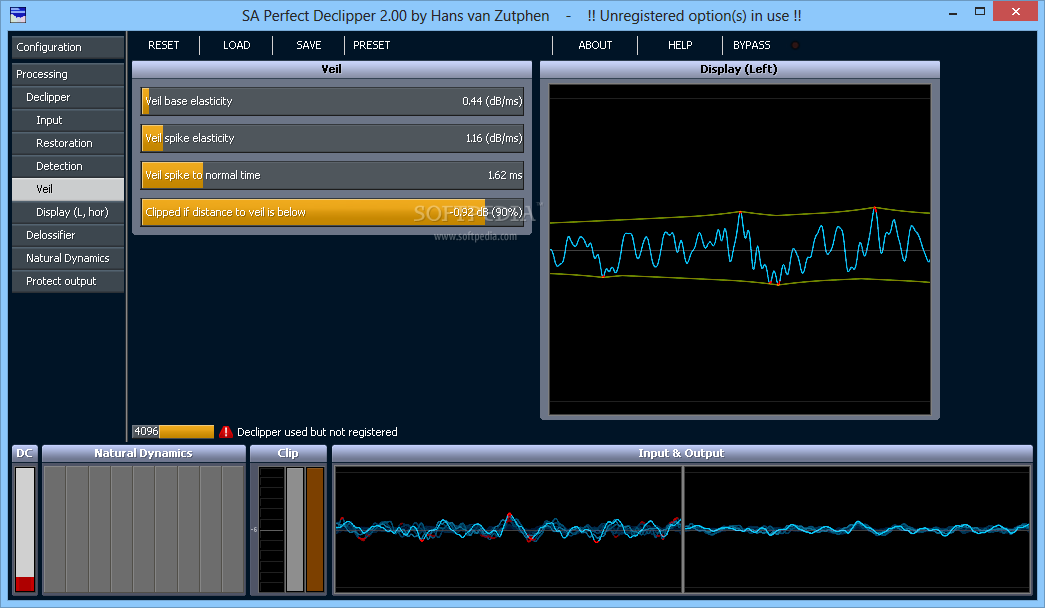This screenshot has width=1045, height=608.
Task: Click the input waveform in Input & Output
Action: tap(509, 529)
